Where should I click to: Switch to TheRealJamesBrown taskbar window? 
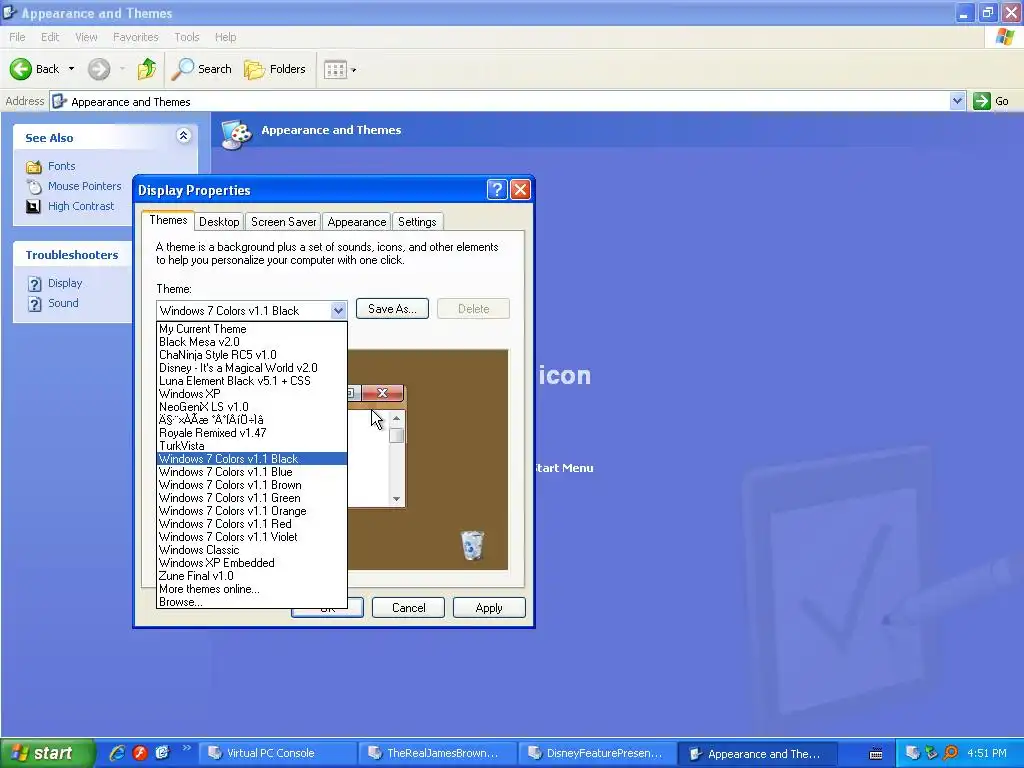438,754
